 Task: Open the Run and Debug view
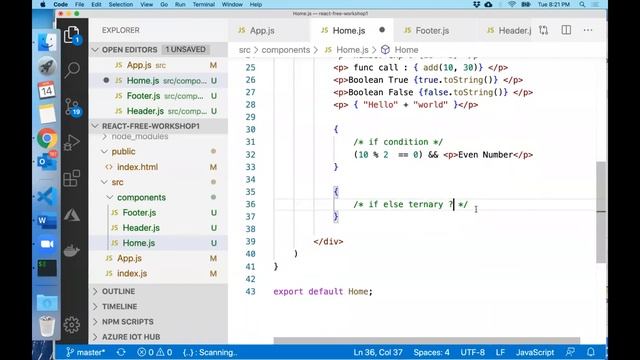72,142
